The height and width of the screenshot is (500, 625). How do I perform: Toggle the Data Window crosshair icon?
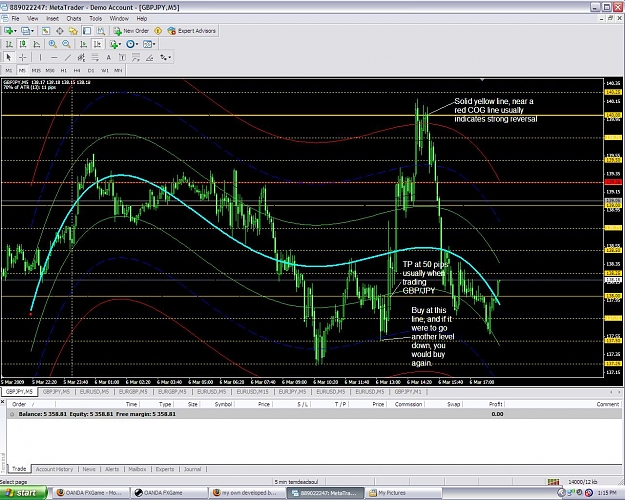(59, 31)
